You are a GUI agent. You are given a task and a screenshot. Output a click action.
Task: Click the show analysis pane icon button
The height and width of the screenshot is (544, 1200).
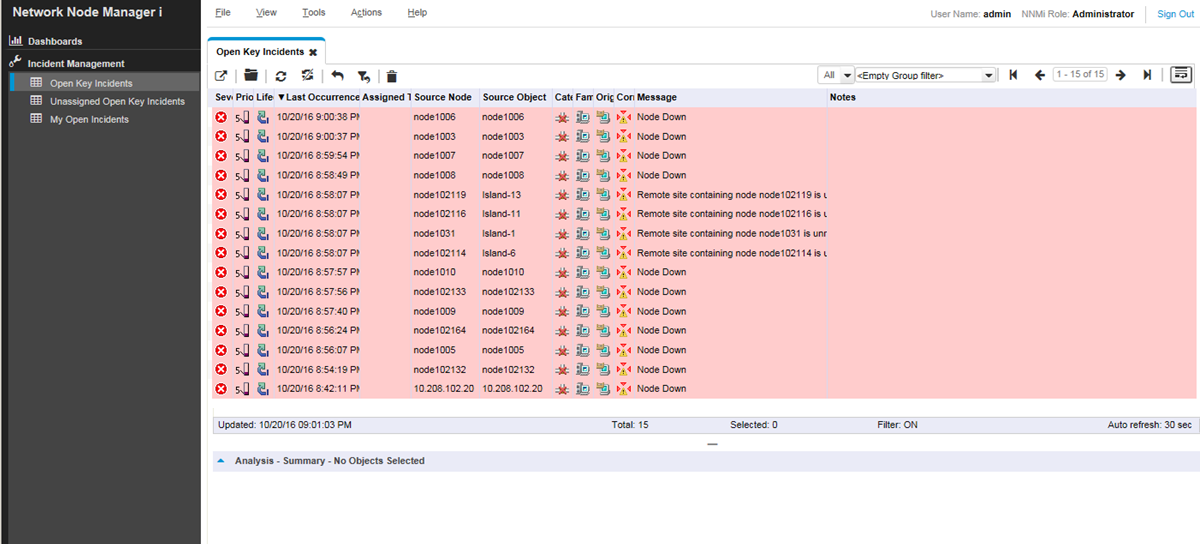pyautogui.click(x=1181, y=75)
